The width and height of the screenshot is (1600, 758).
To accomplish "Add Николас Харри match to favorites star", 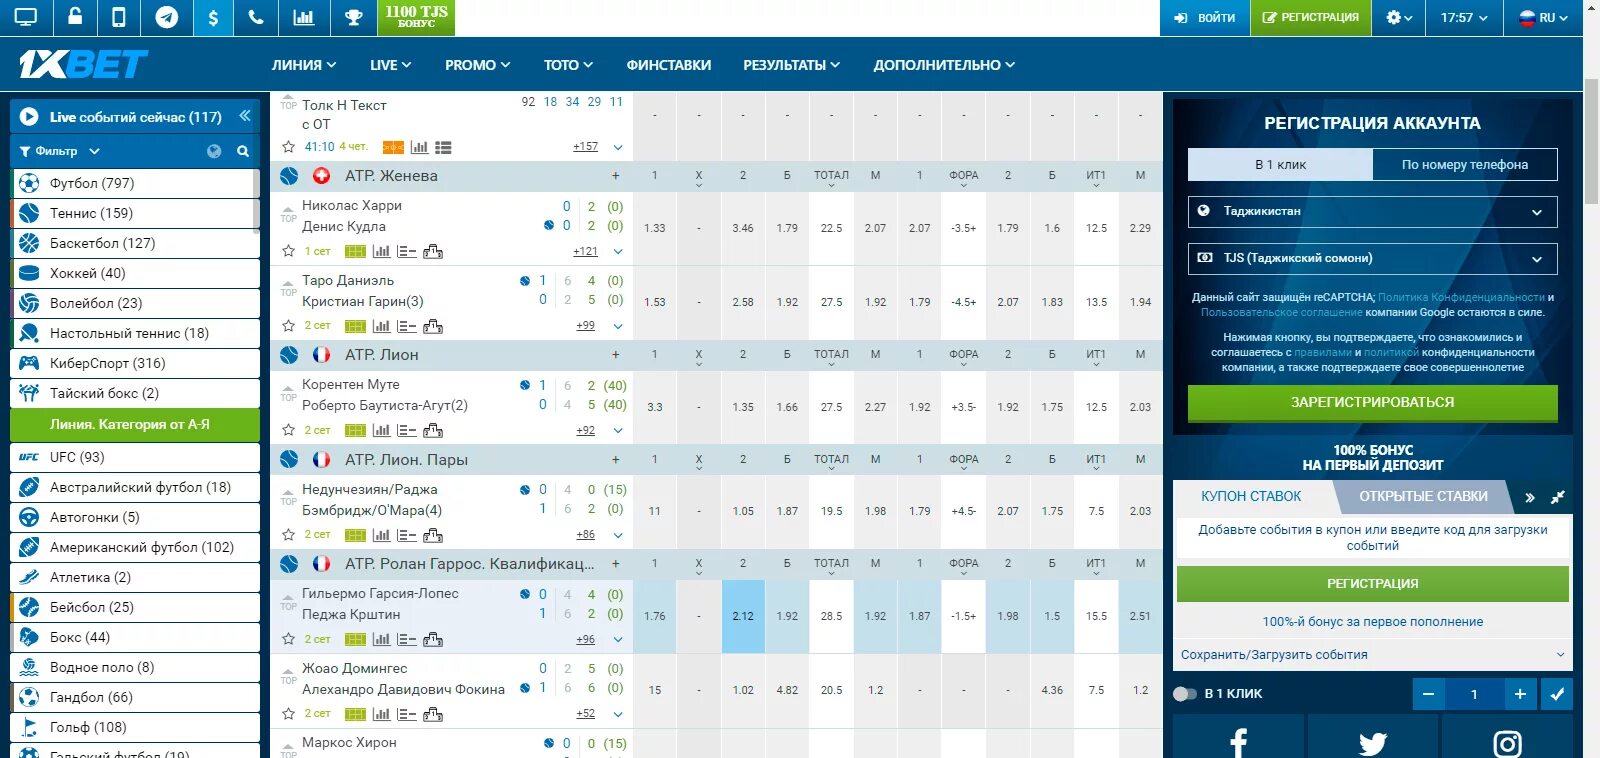I will click(x=288, y=251).
